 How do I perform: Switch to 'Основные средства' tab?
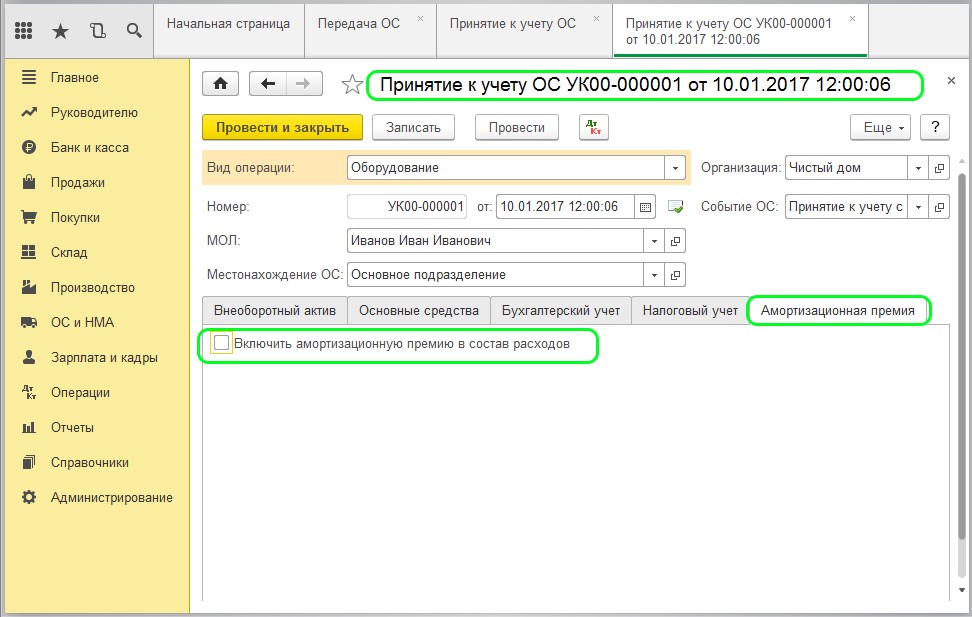[419, 311]
